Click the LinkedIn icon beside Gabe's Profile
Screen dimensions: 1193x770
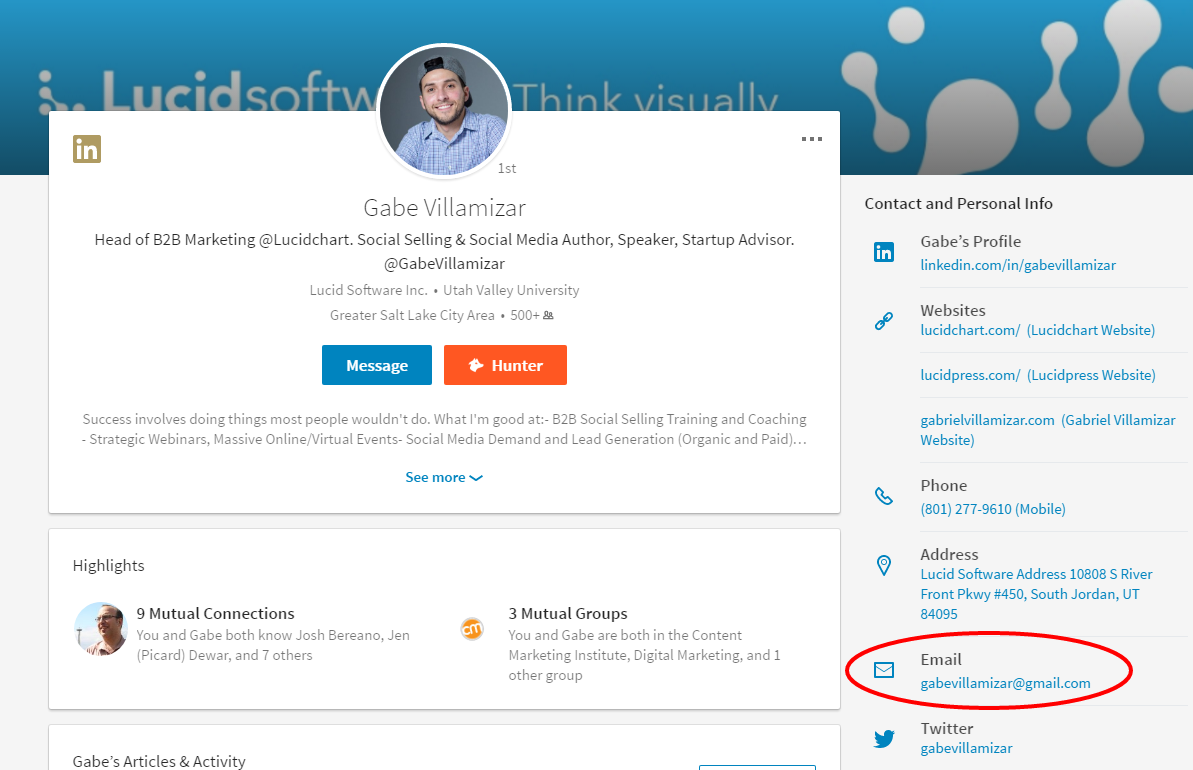tap(883, 252)
